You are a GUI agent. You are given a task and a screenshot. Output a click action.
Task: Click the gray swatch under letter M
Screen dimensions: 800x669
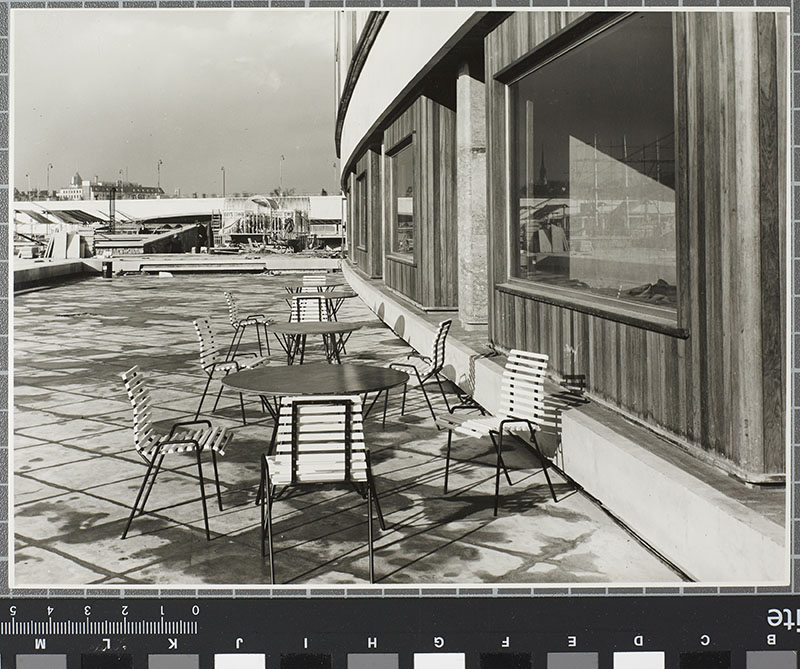tap(40, 660)
